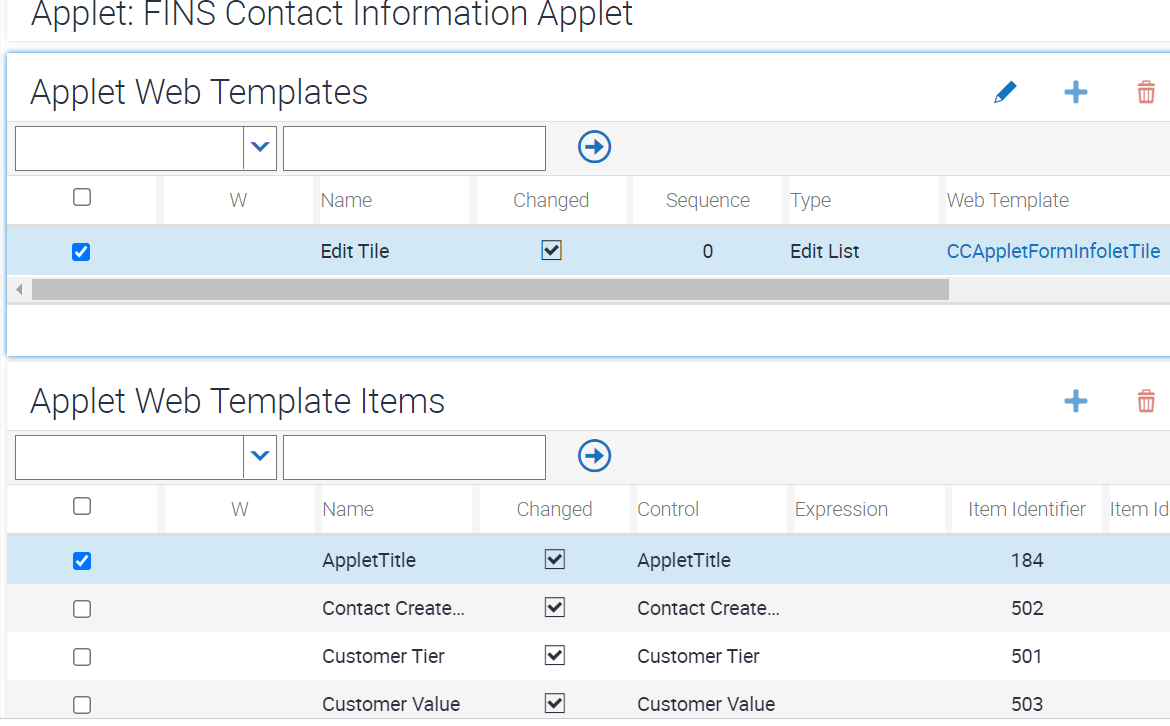1170x726 pixels.
Task: Sort records by the Name column header
Action: [x=347, y=199]
